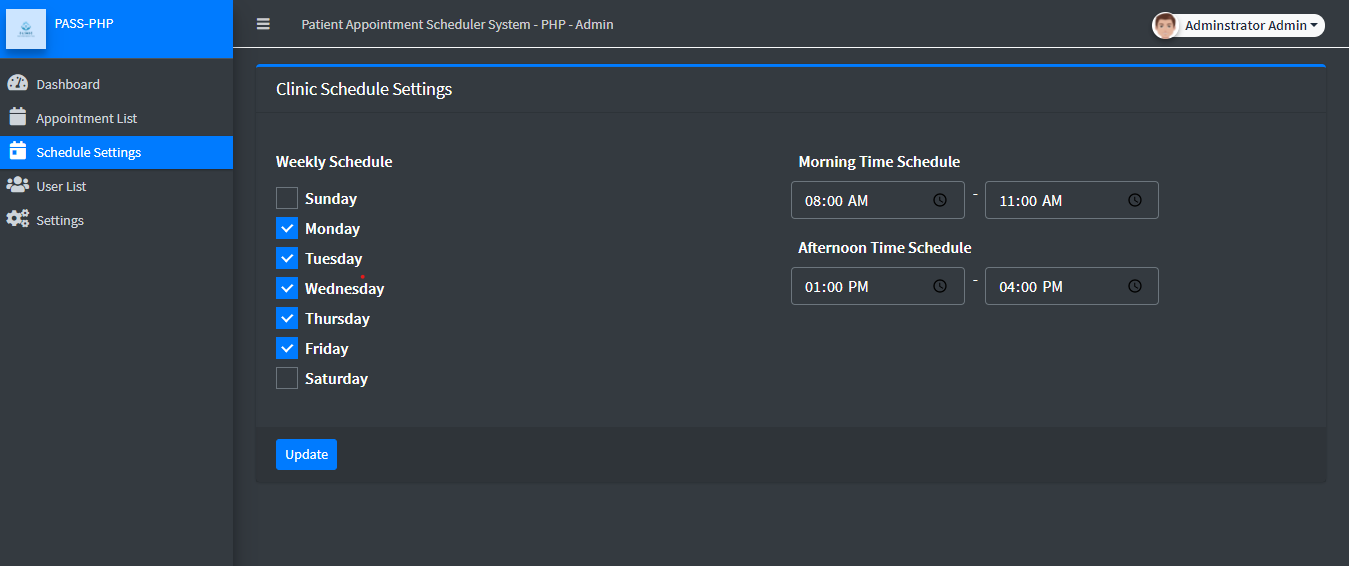The image size is (1349, 566).
Task: Disable the Wednesday schedule checkbox
Action: coord(287,288)
